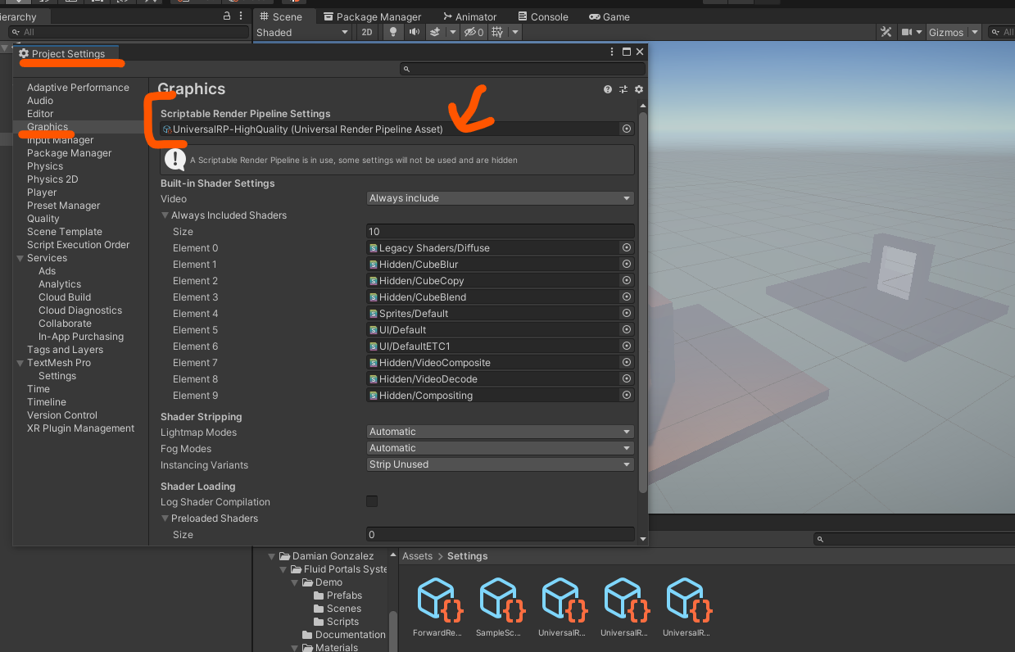Viewport: 1015px width, 652px height.
Task: Collapse the Always Included Shaders list
Action: [x=166, y=216]
